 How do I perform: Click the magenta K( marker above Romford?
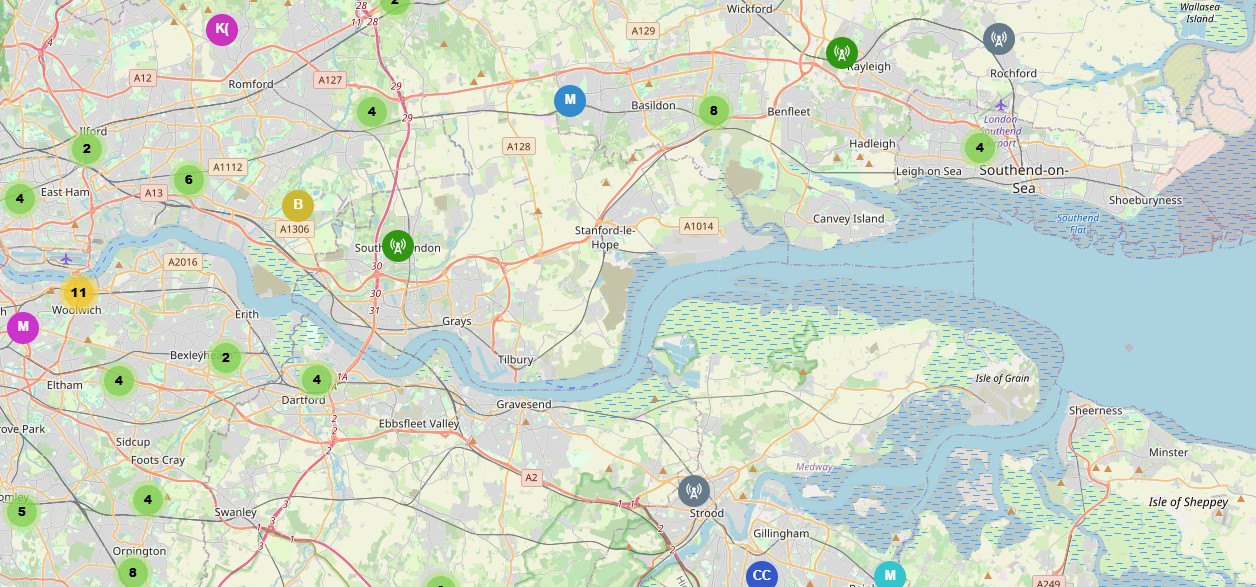(222, 30)
